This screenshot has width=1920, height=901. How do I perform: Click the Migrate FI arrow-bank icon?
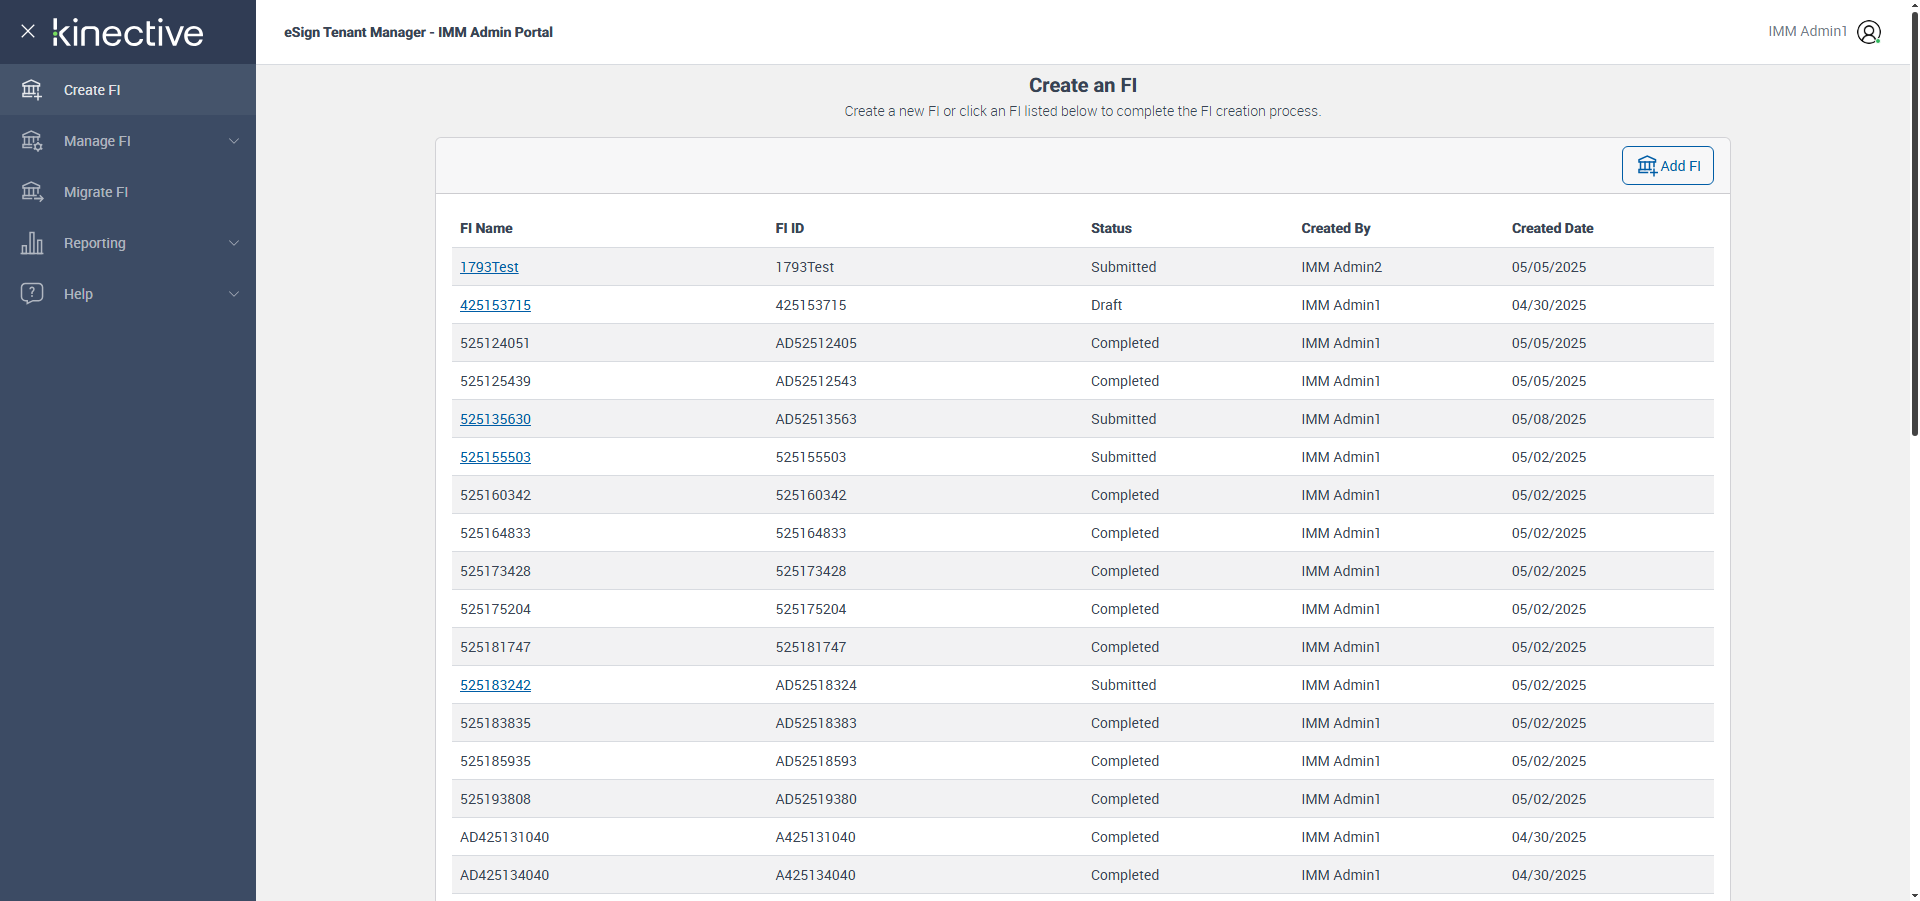coord(32,192)
